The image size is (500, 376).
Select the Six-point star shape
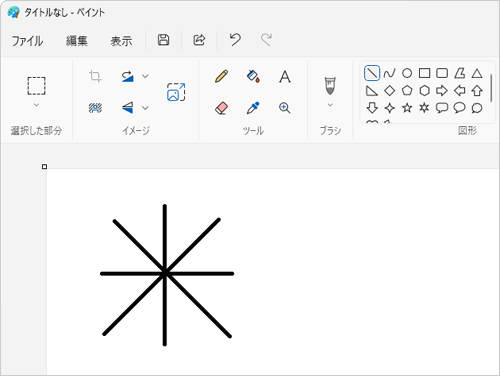424,108
